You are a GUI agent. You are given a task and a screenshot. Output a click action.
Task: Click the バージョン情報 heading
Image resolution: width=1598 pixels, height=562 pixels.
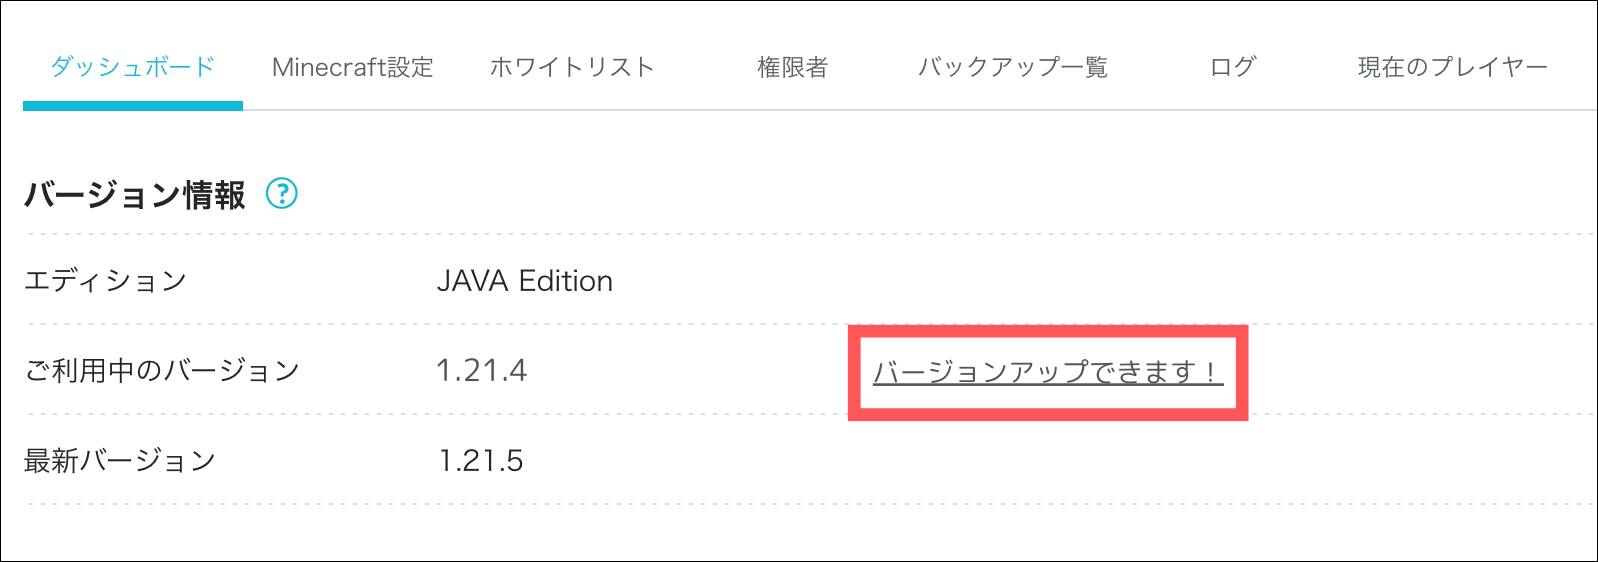point(135,194)
